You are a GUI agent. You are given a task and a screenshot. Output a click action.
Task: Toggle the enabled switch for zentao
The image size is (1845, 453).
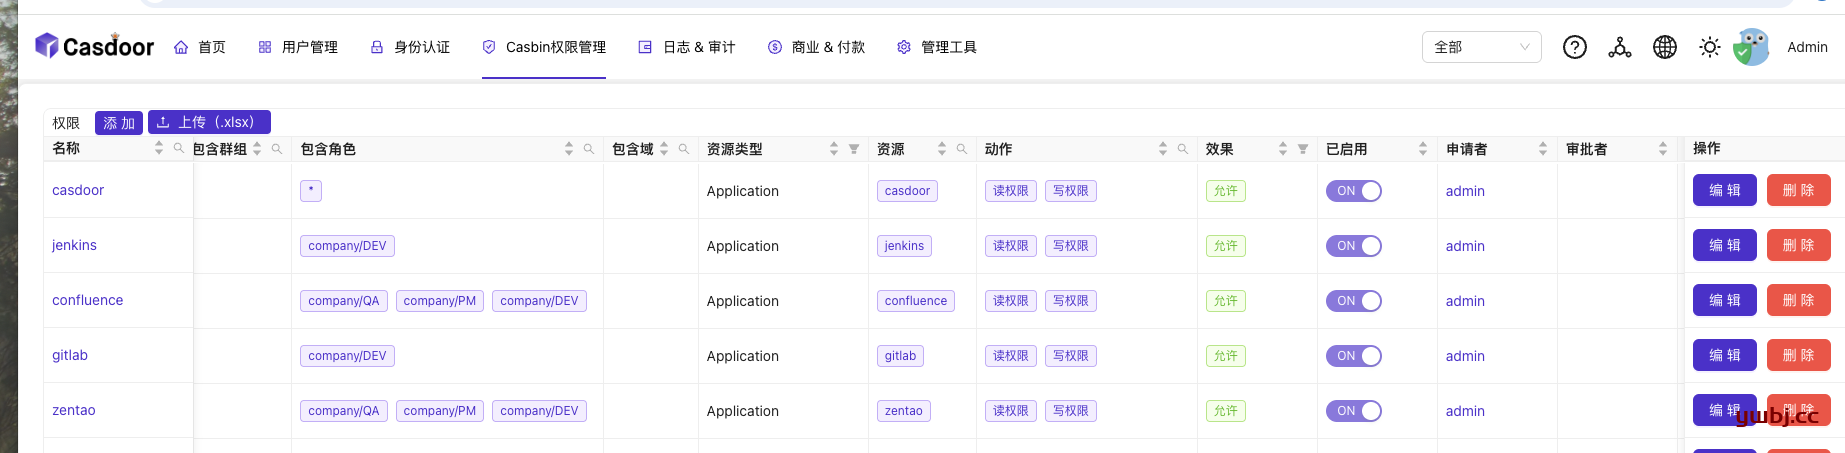(x=1354, y=411)
